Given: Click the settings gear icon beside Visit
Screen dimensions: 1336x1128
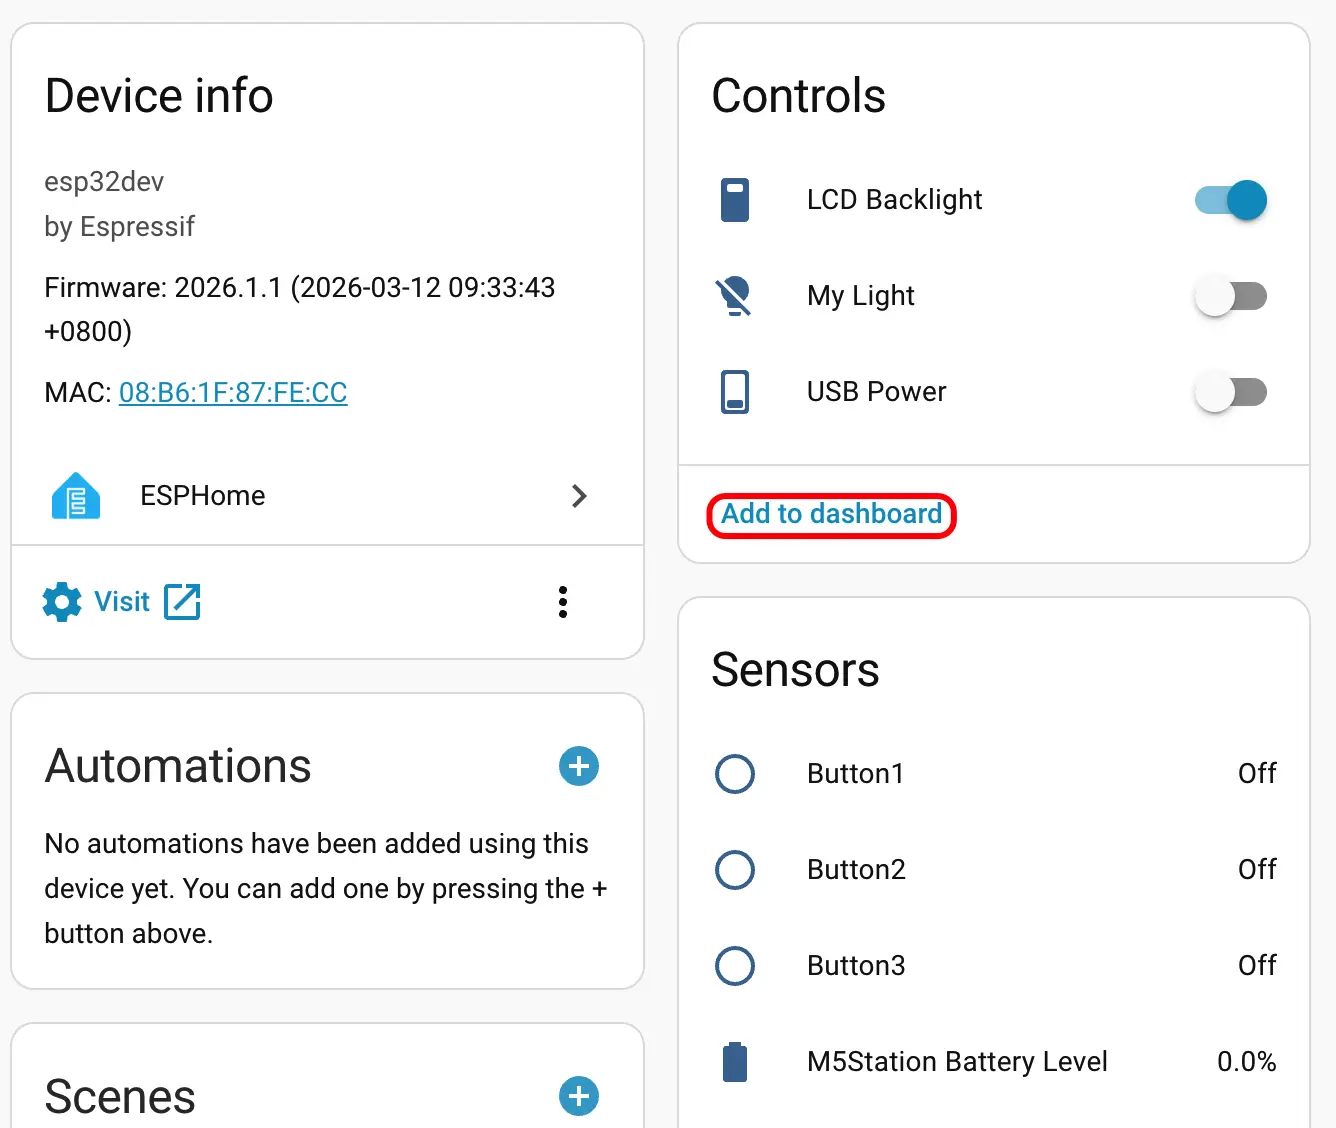Looking at the screenshot, I should pos(62,602).
